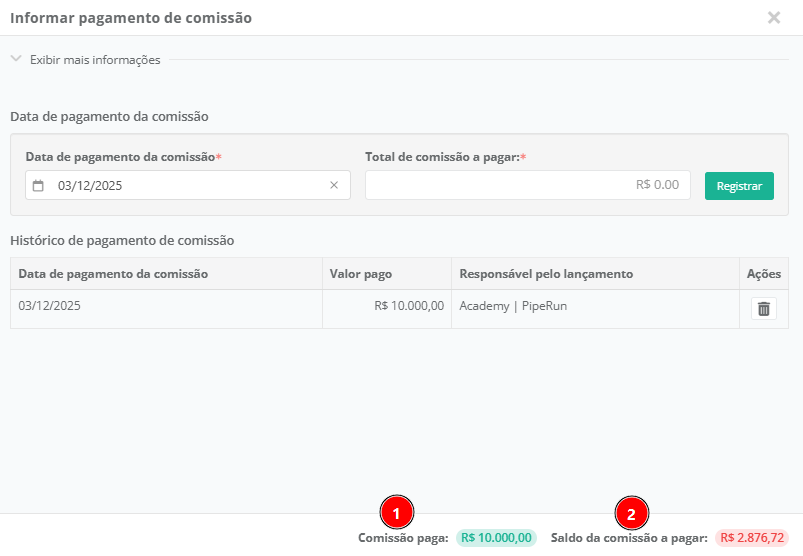Focus the Total de comissão a pagar input
This screenshot has width=803, height=556.
(527, 185)
